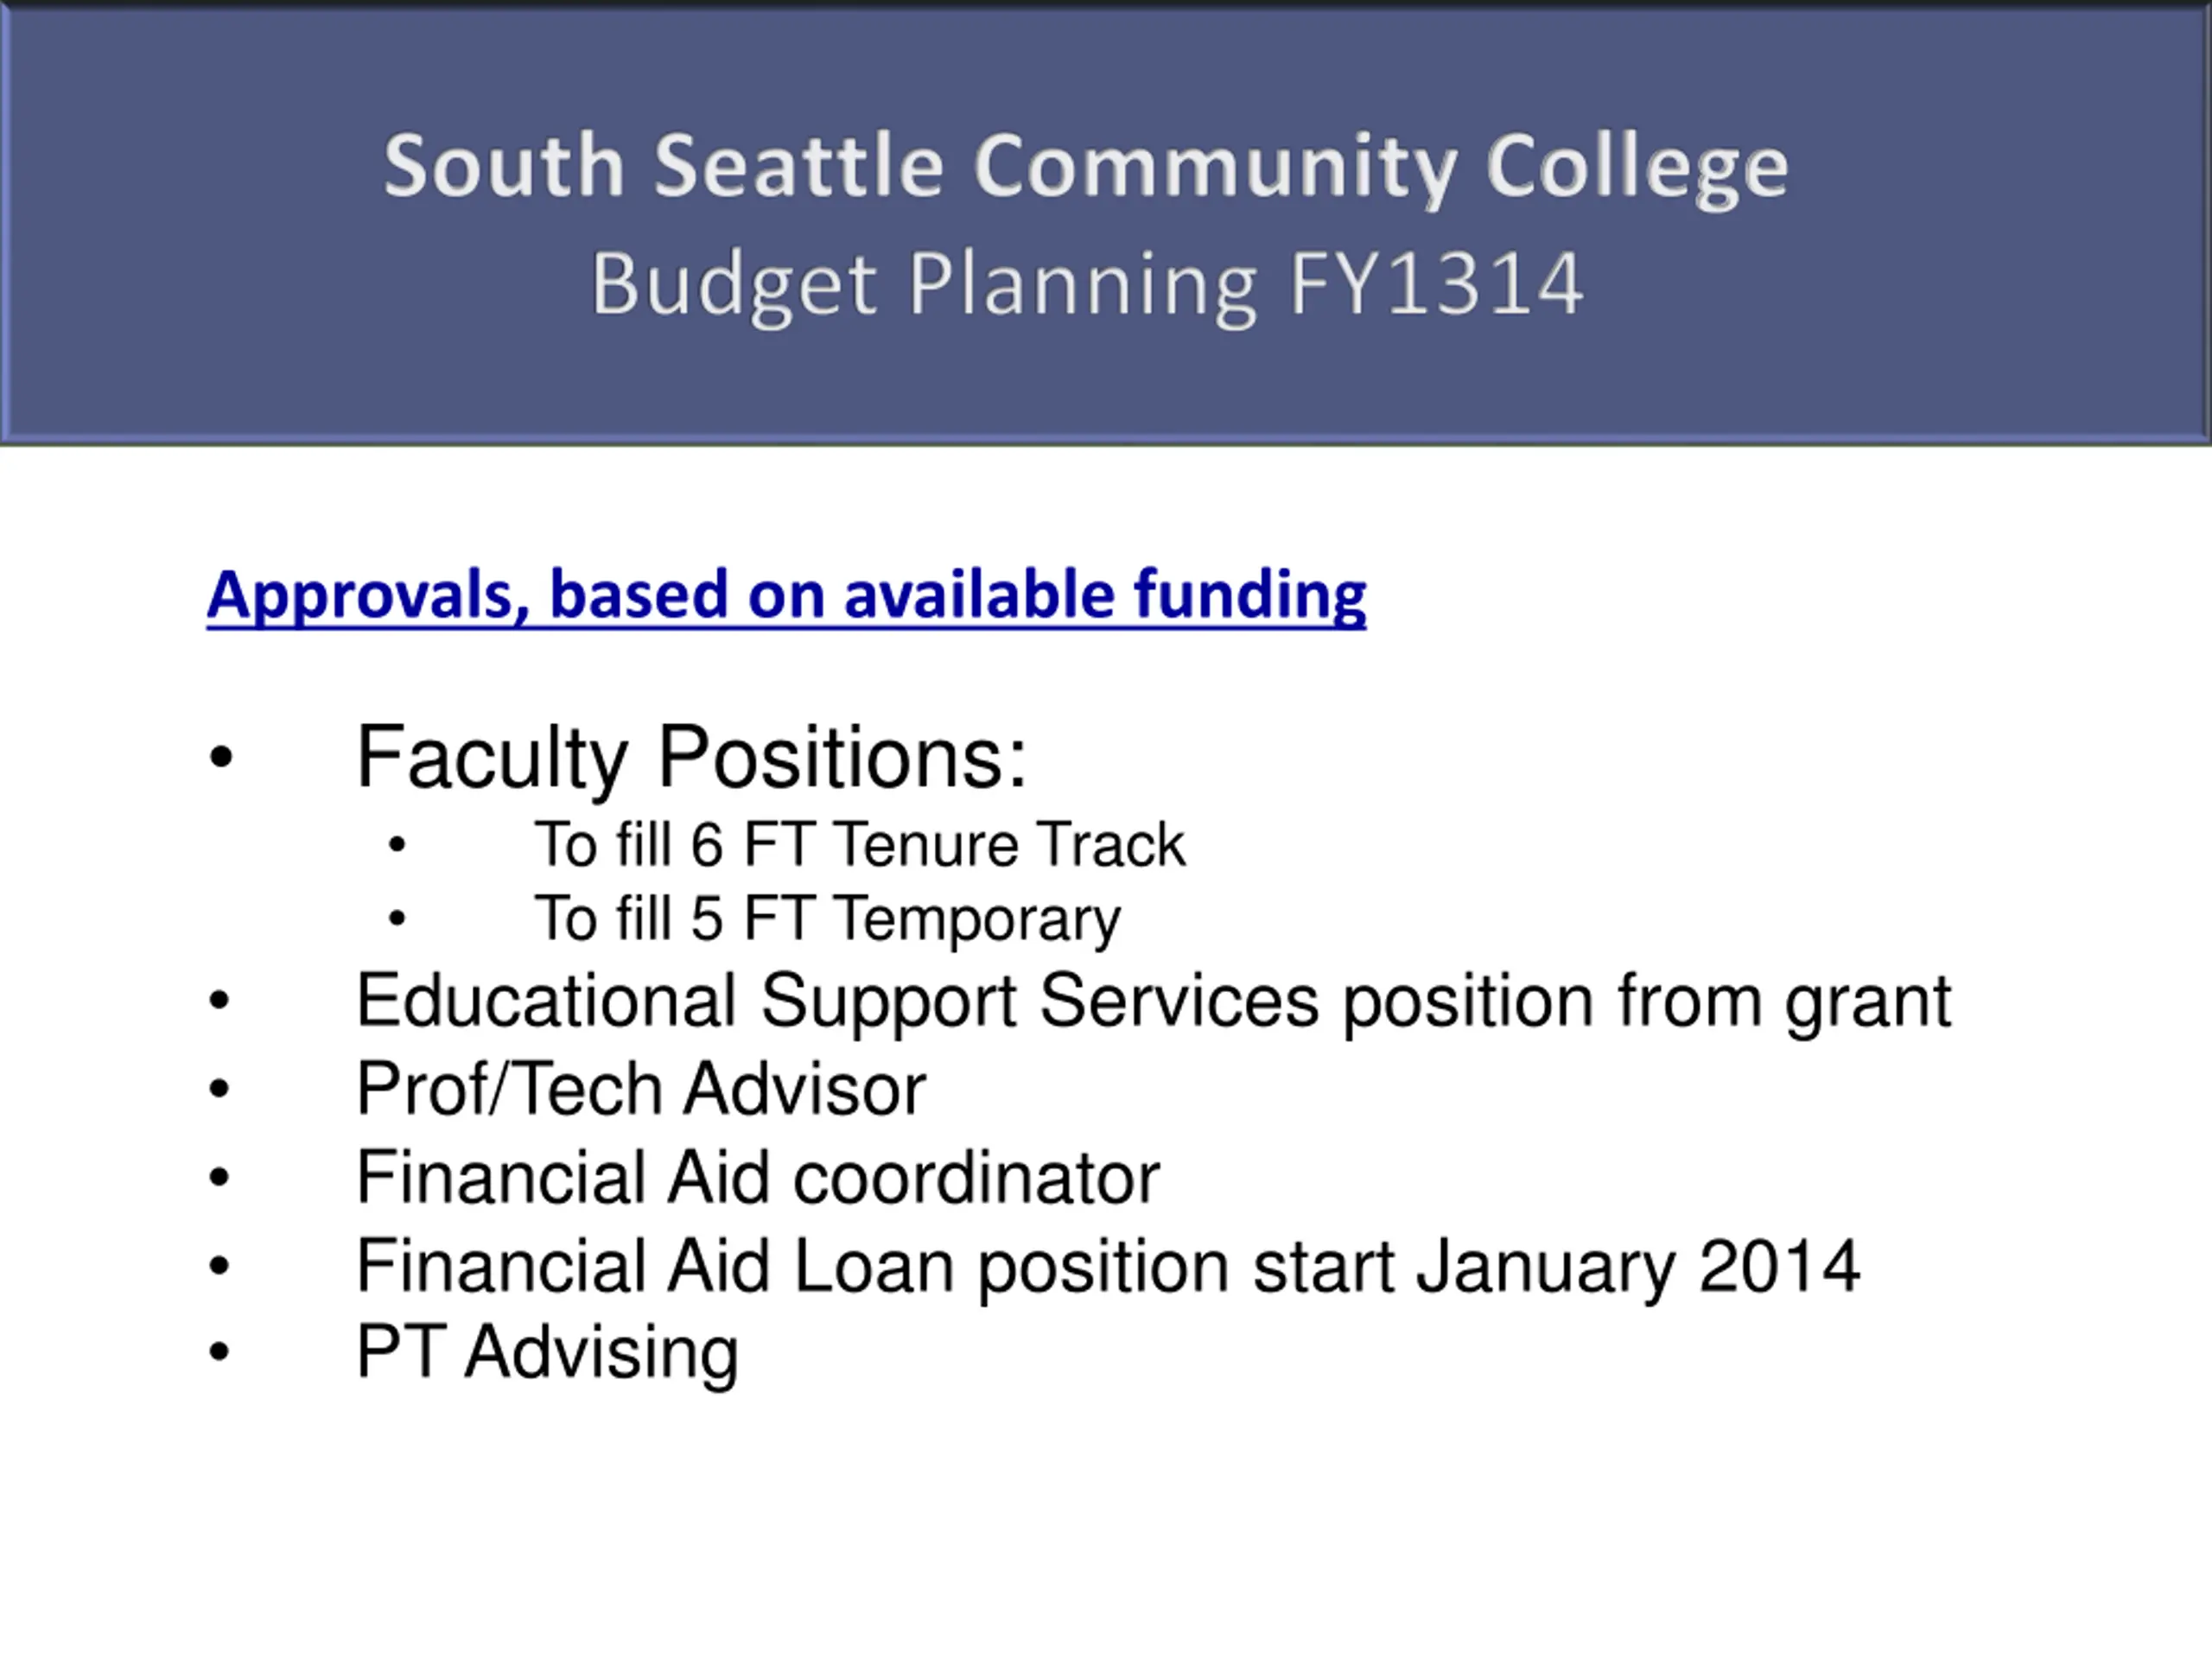Image resolution: width=2212 pixels, height=1659 pixels.
Task: Select the Financial Aid coordinator item
Action: point(758,1177)
